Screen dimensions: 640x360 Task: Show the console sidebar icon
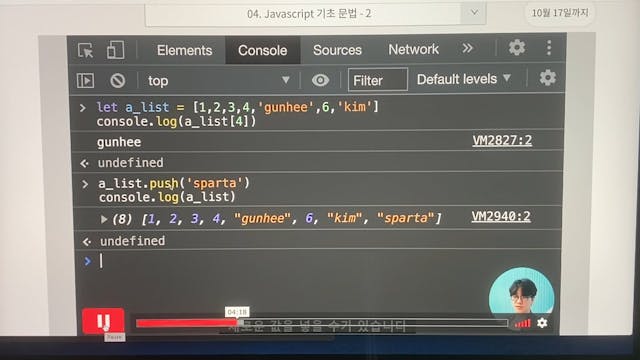(85, 80)
